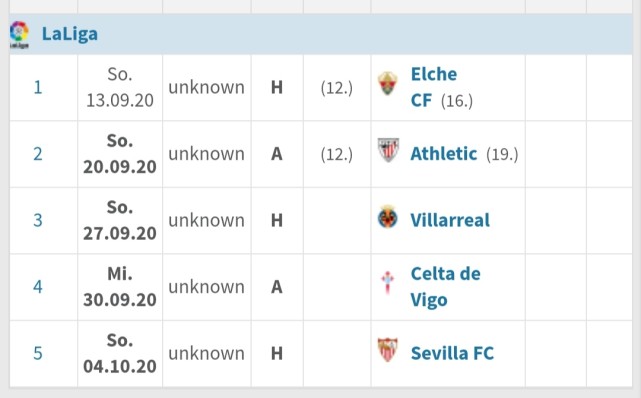Open the Athletic team link

click(444, 154)
